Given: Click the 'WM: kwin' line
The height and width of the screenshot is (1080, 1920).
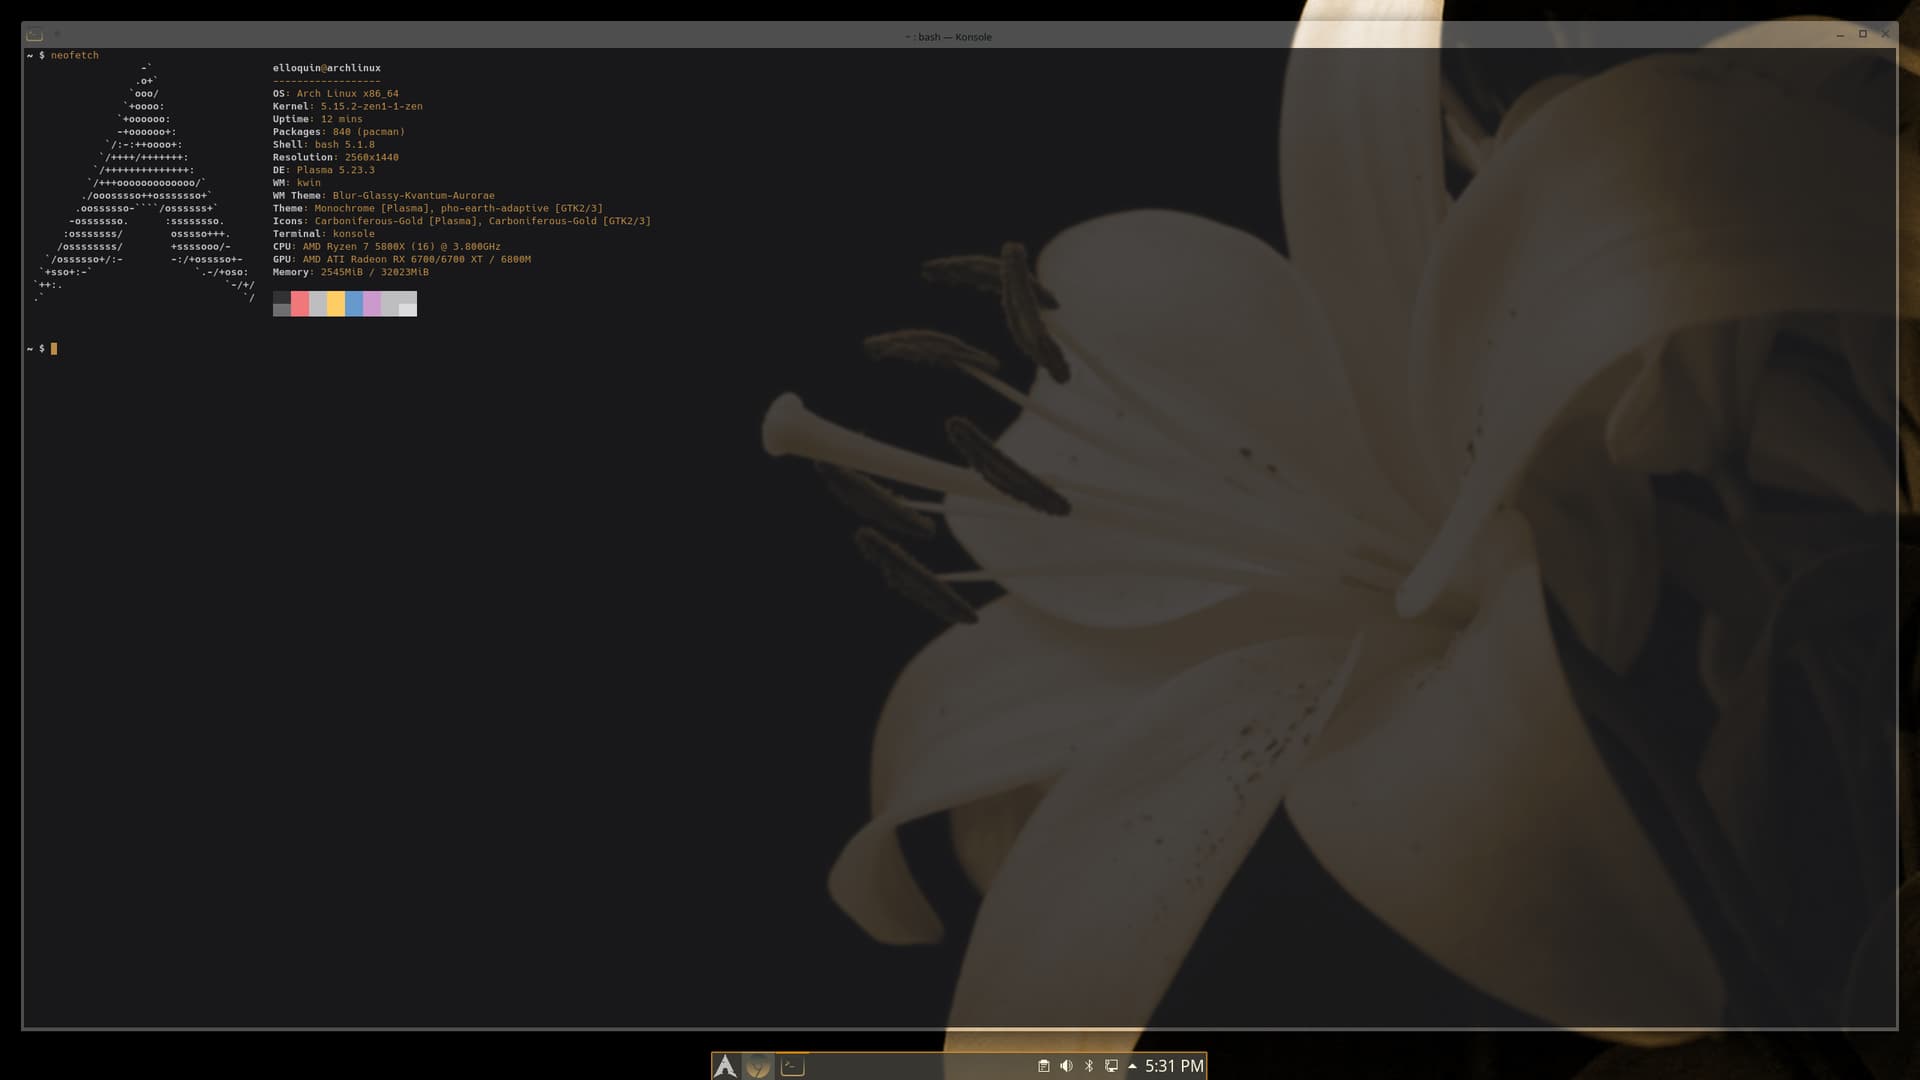Looking at the screenshot, I should pyautogui.click(x=297, y=183).
